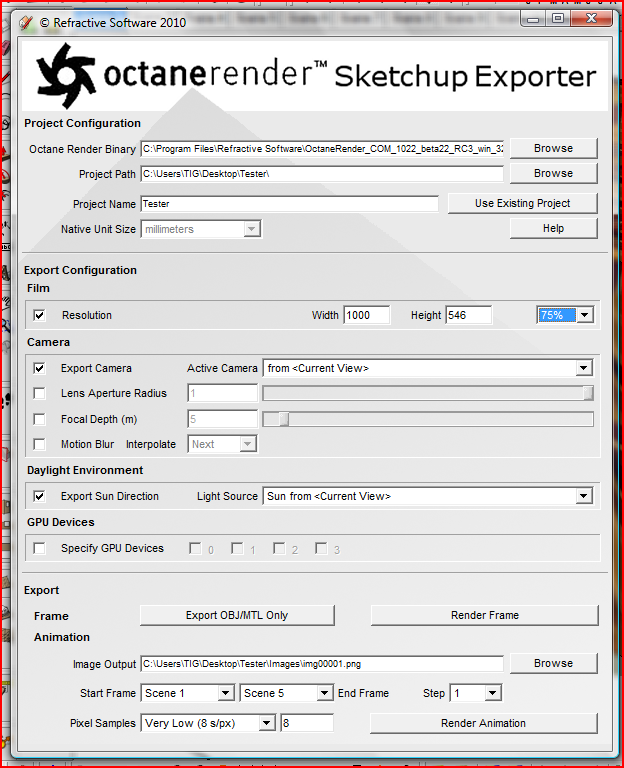
Task: Click the Use Existing Project button
Action: pos(523,203)
